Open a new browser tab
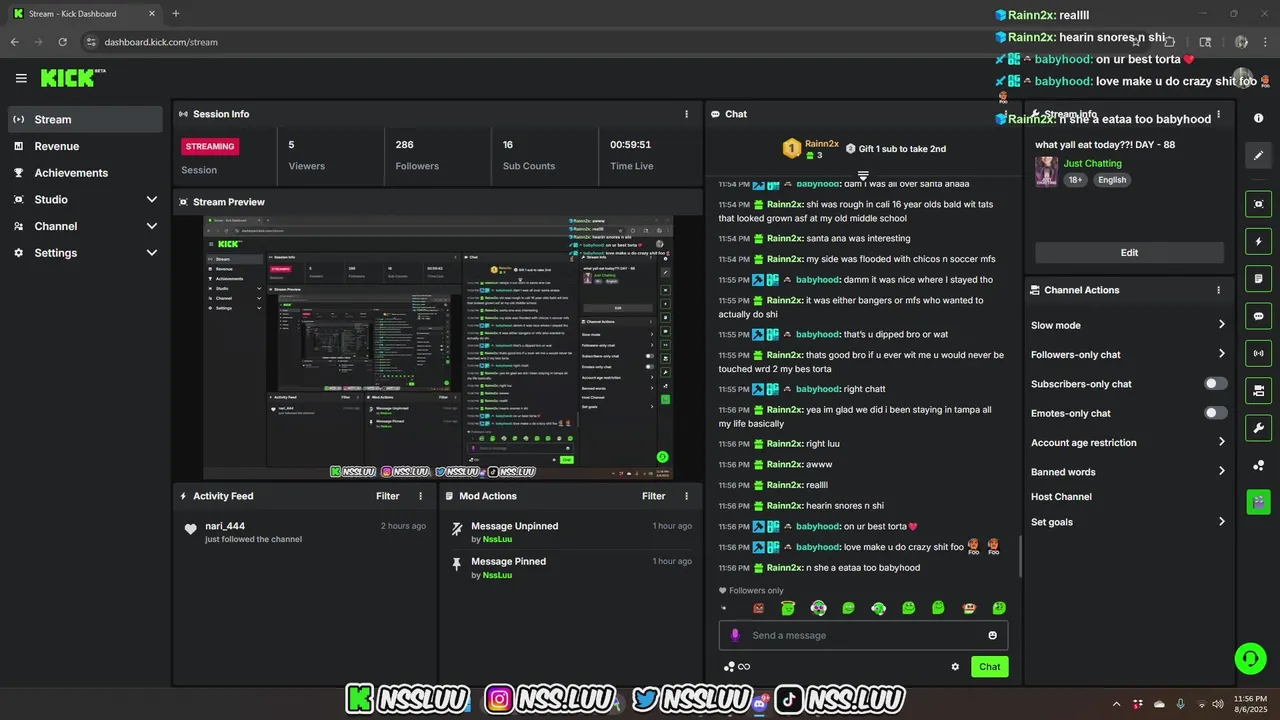Image resolution: width=1280 pixels, height=720 pixels. [x=176, y=14]
